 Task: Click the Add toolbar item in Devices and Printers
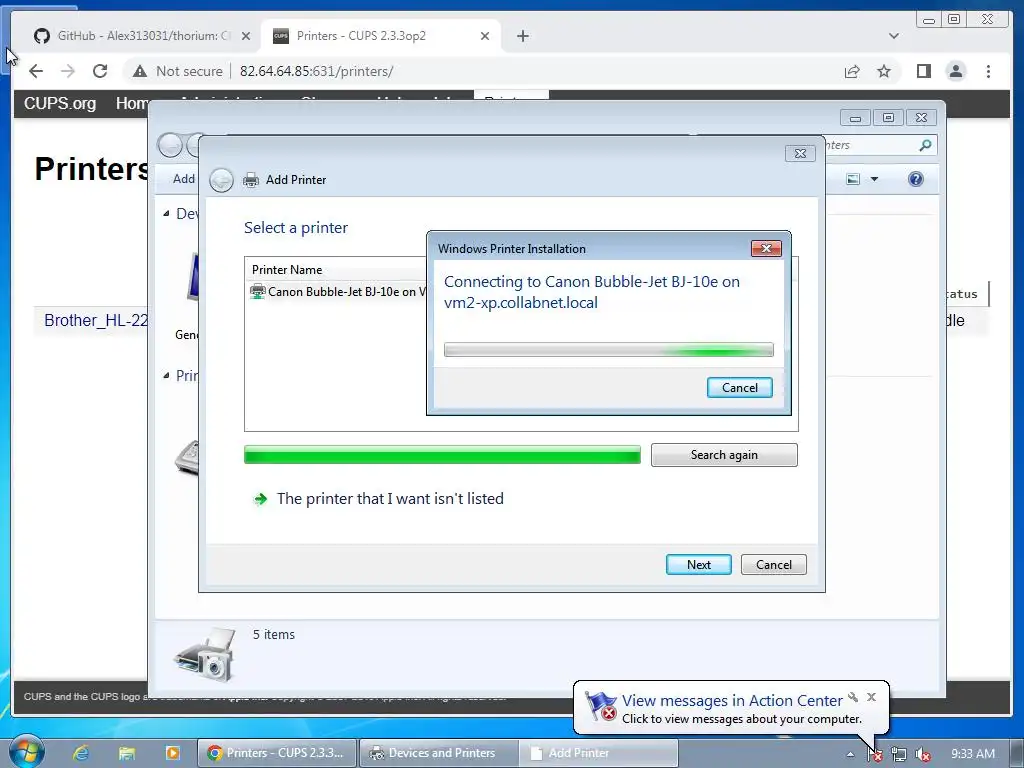coord(184,179)
